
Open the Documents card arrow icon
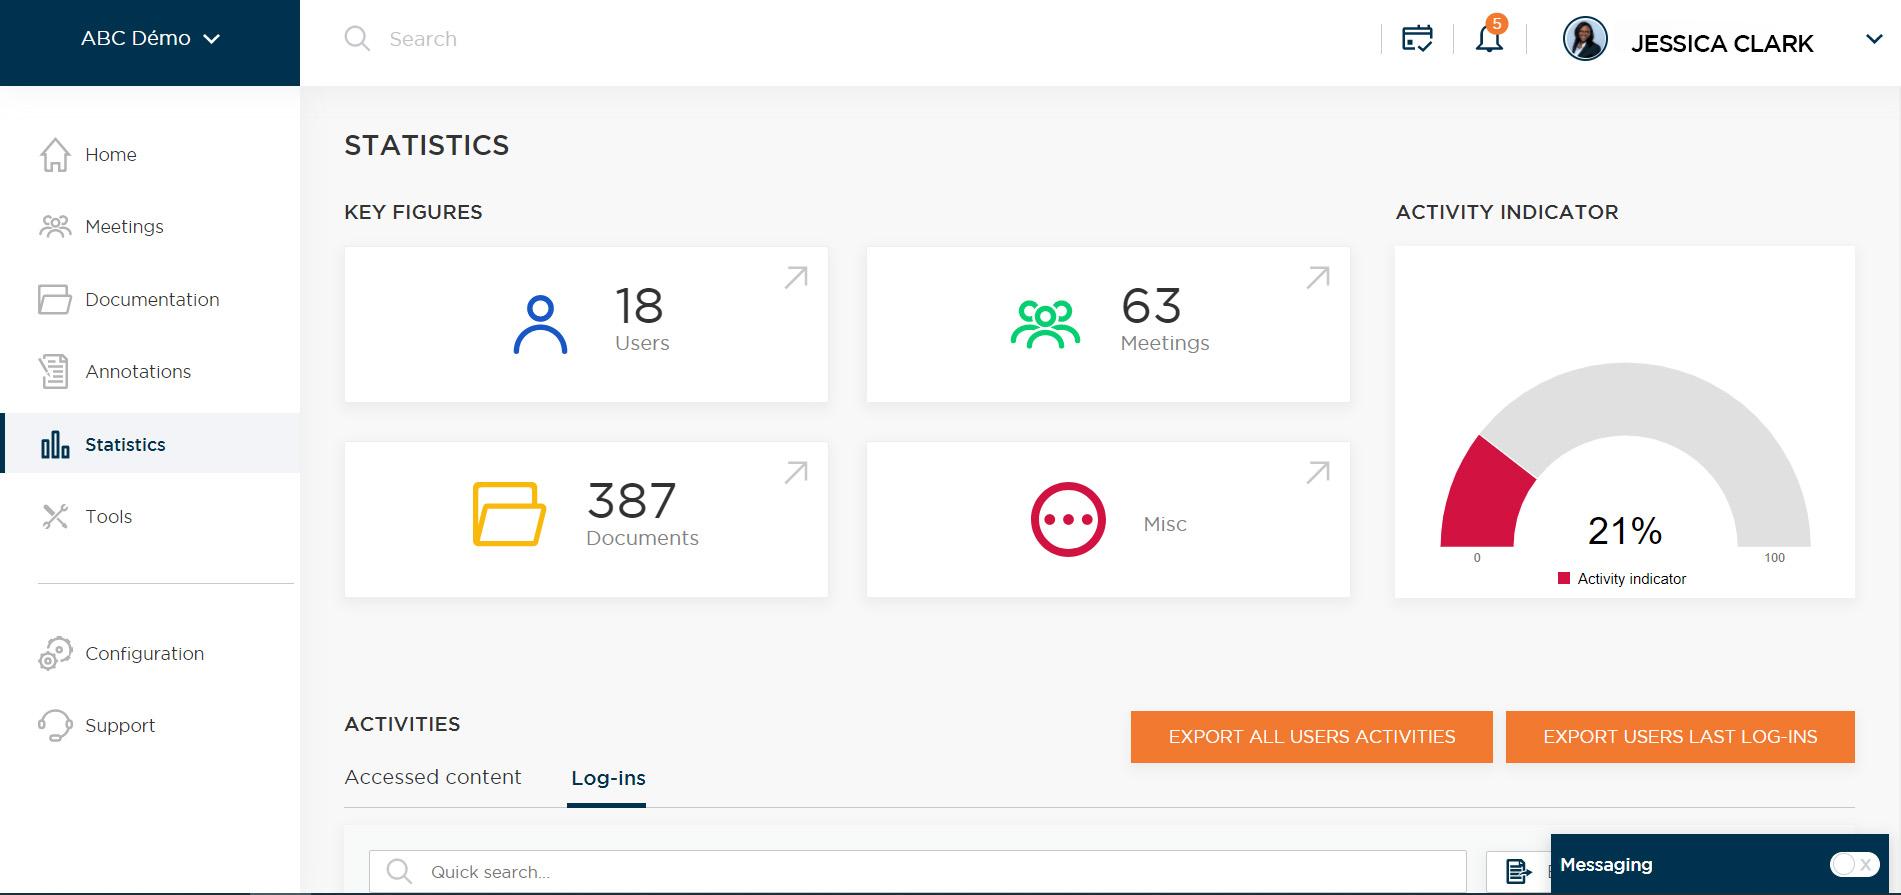tap(796, 472)
